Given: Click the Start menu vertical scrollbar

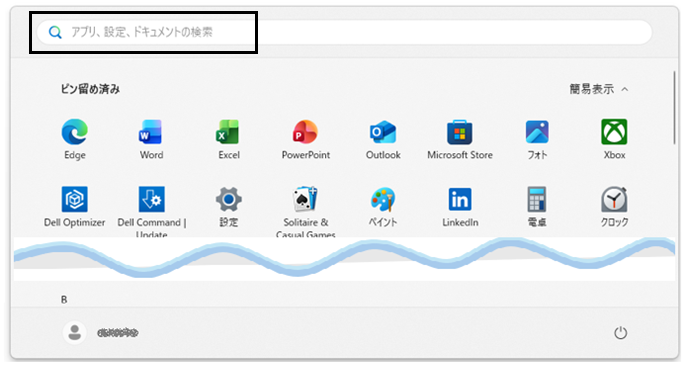Looking at the screenshot, I should (x=674, y=107).
